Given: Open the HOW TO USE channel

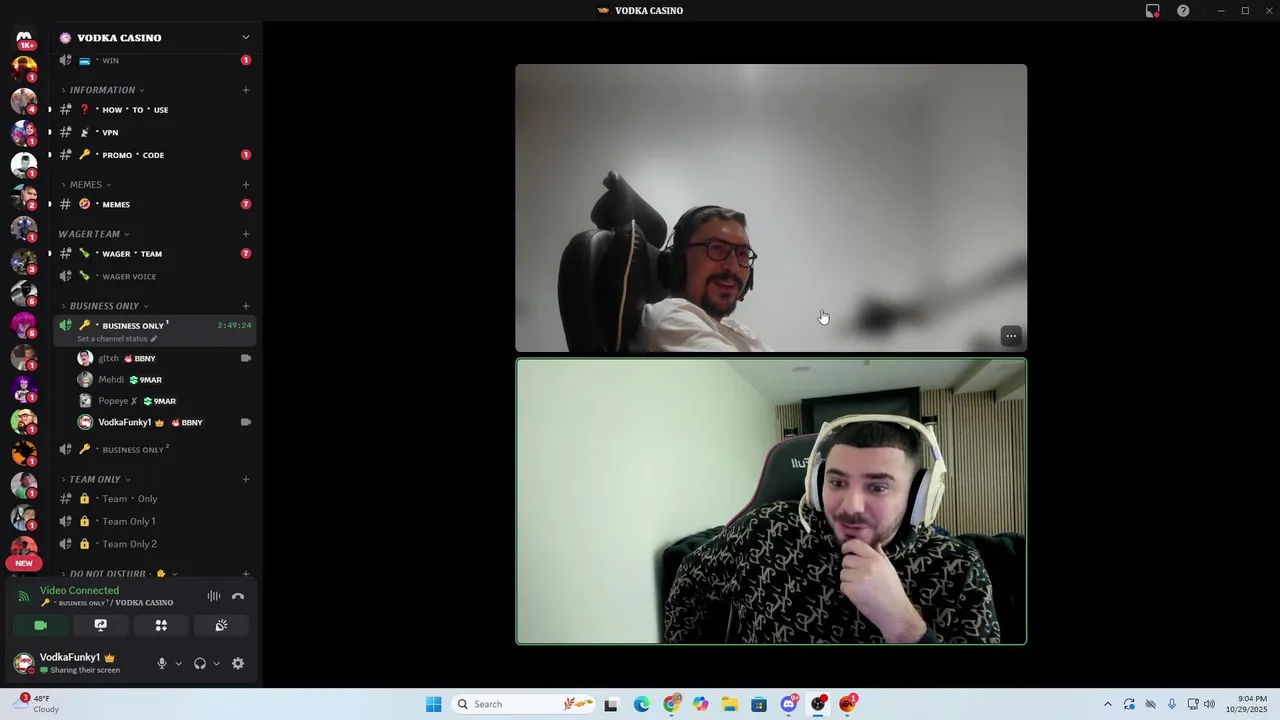Looking at the screenshot, I should 155,109.
